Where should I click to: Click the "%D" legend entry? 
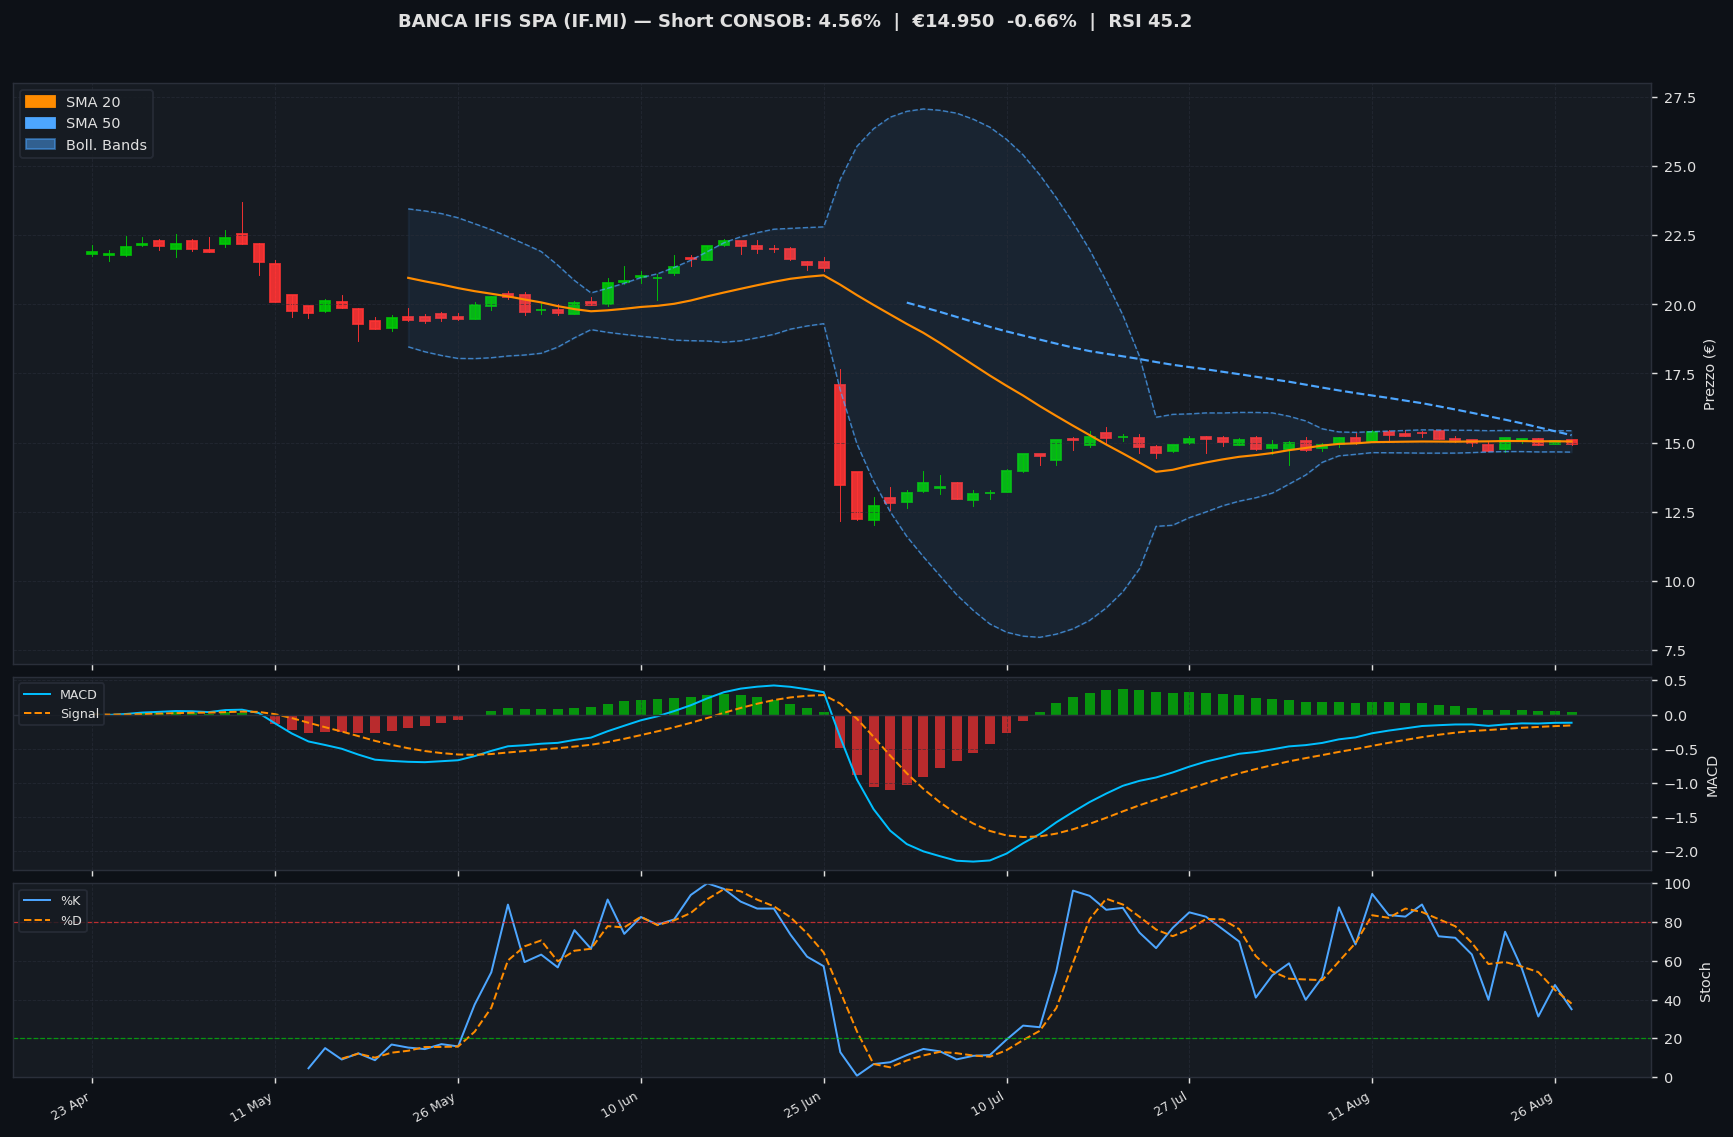(72, 920)
